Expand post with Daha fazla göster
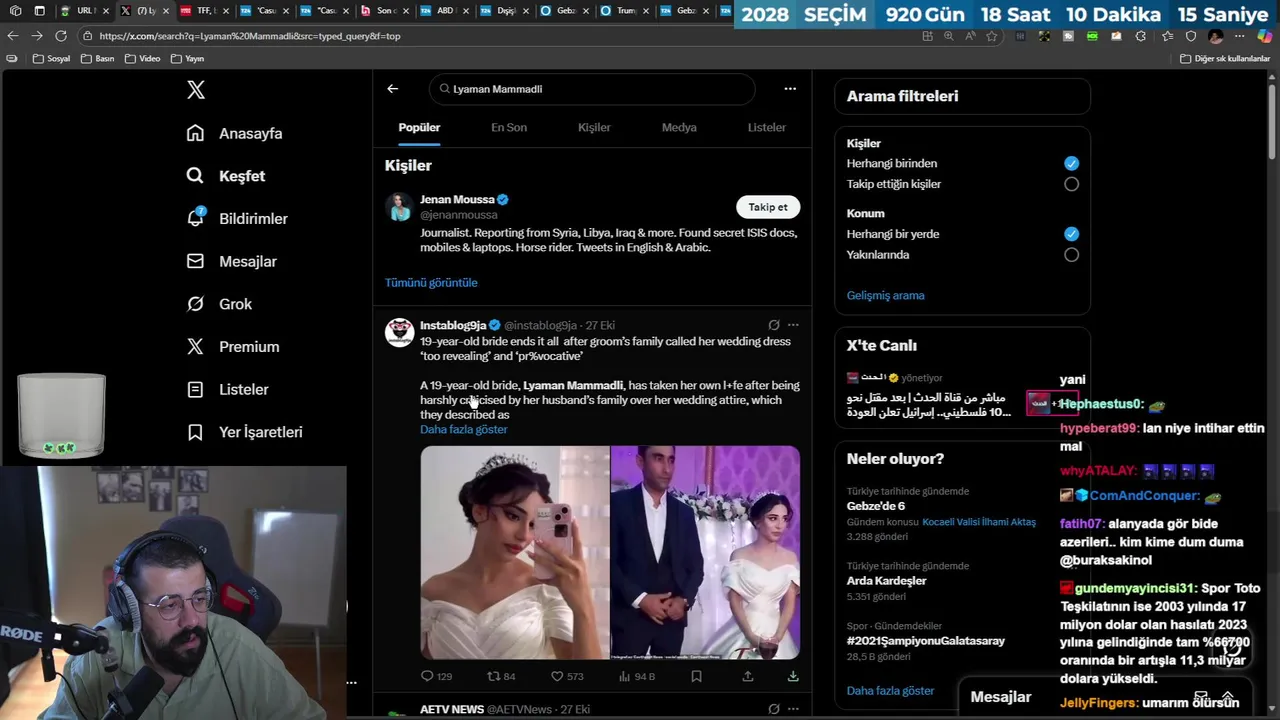The width and height of the screenshot is (1280, 720). point(464,430)
